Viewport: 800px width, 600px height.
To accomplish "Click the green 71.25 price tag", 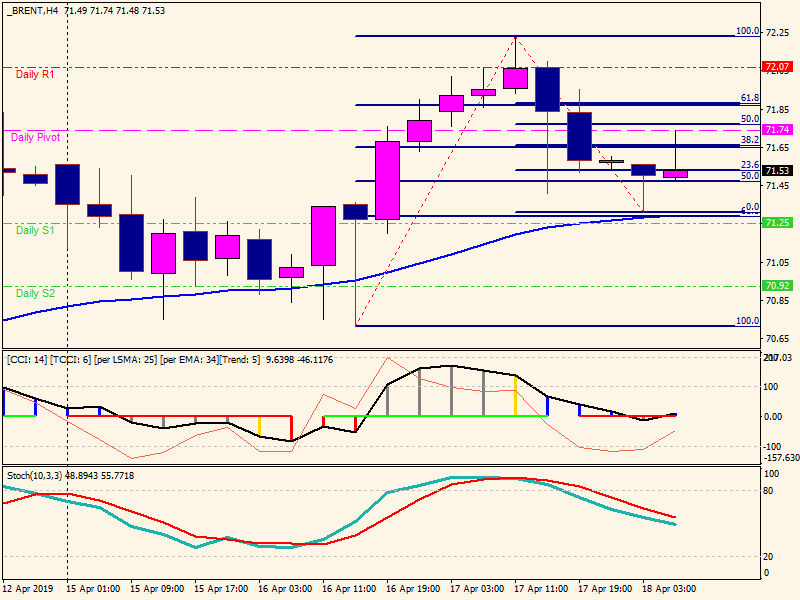I will tap(777, 223).
